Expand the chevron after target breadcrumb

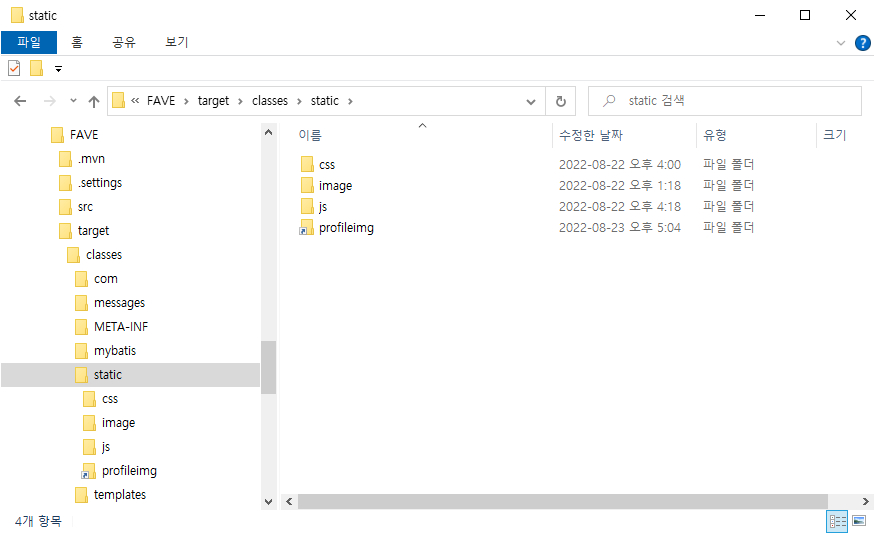(x=240, y=101)
